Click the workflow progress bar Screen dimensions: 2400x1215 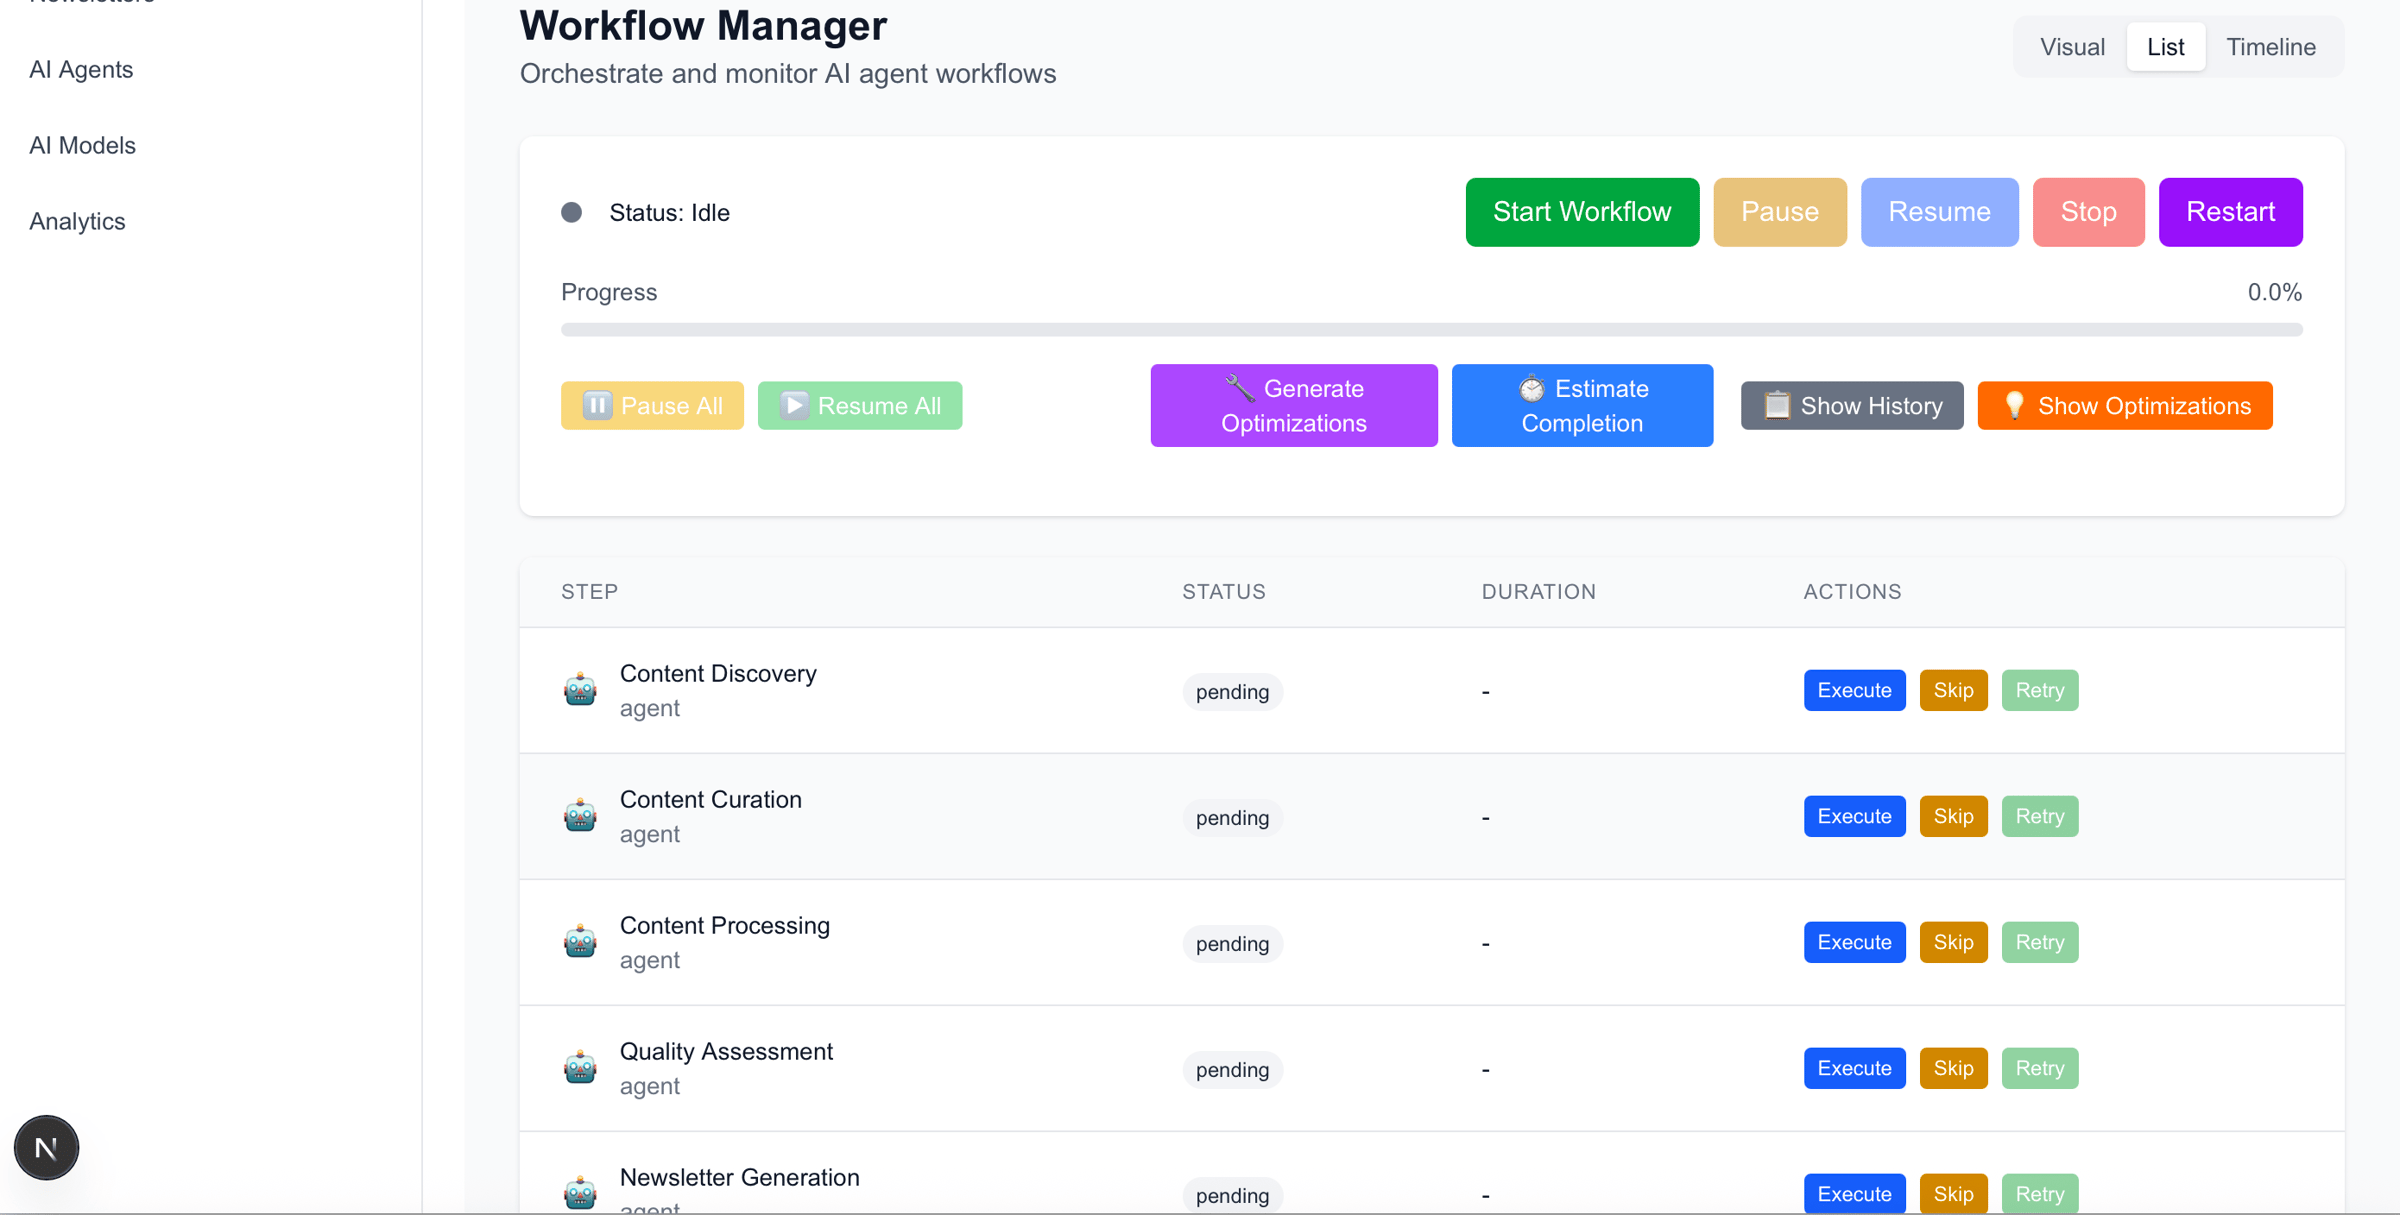pyautogui.click(x=1431, y=329)
